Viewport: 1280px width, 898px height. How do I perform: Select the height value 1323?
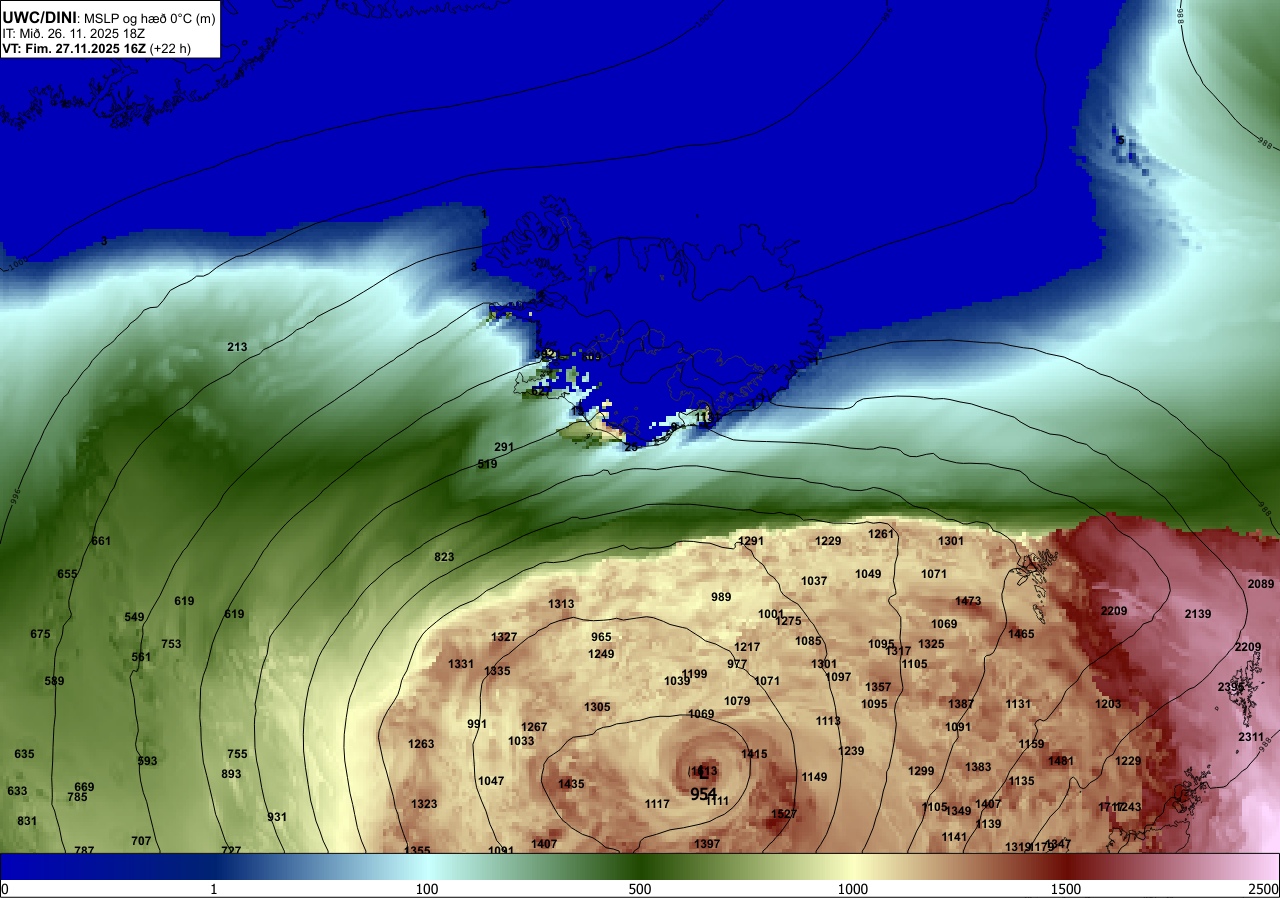(x=424, y=804)
